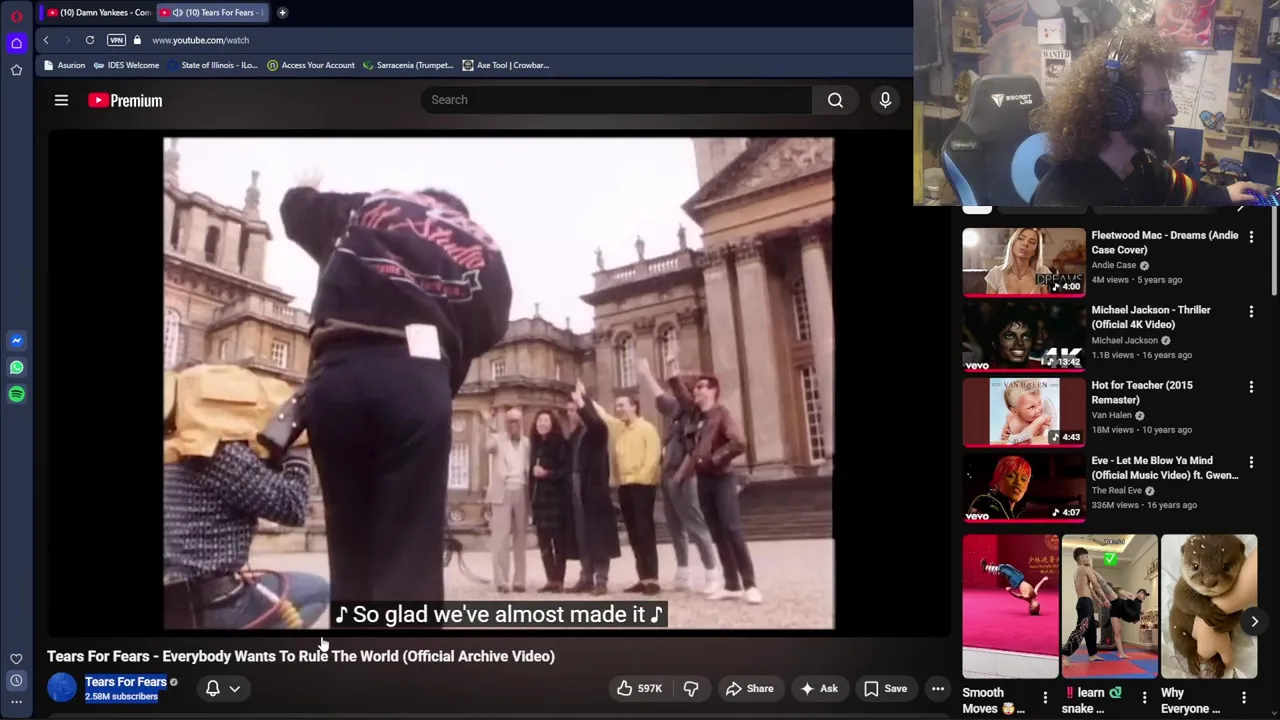Screen dimensions: 1280x720
Task: Toggle the VPN badge in address bar
Action: click(116, 40)
